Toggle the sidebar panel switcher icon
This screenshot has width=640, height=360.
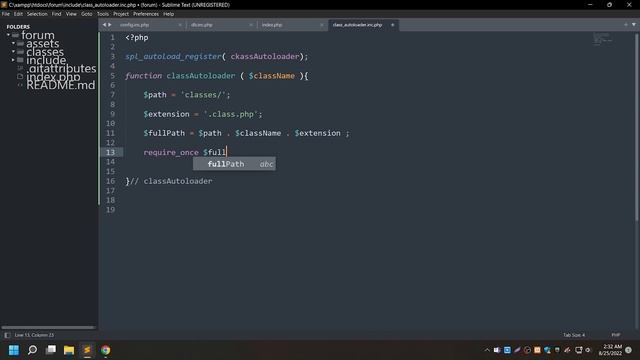click(7, 335)
